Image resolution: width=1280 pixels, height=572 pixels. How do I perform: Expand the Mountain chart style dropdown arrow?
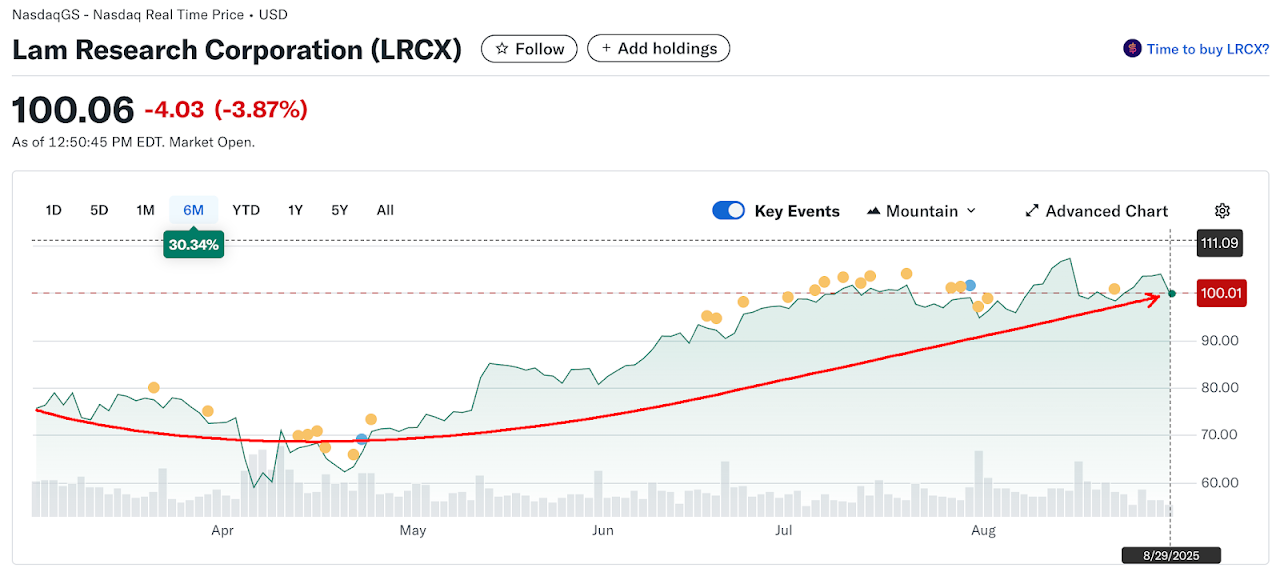pyautogui.click(x=971, y=211)
